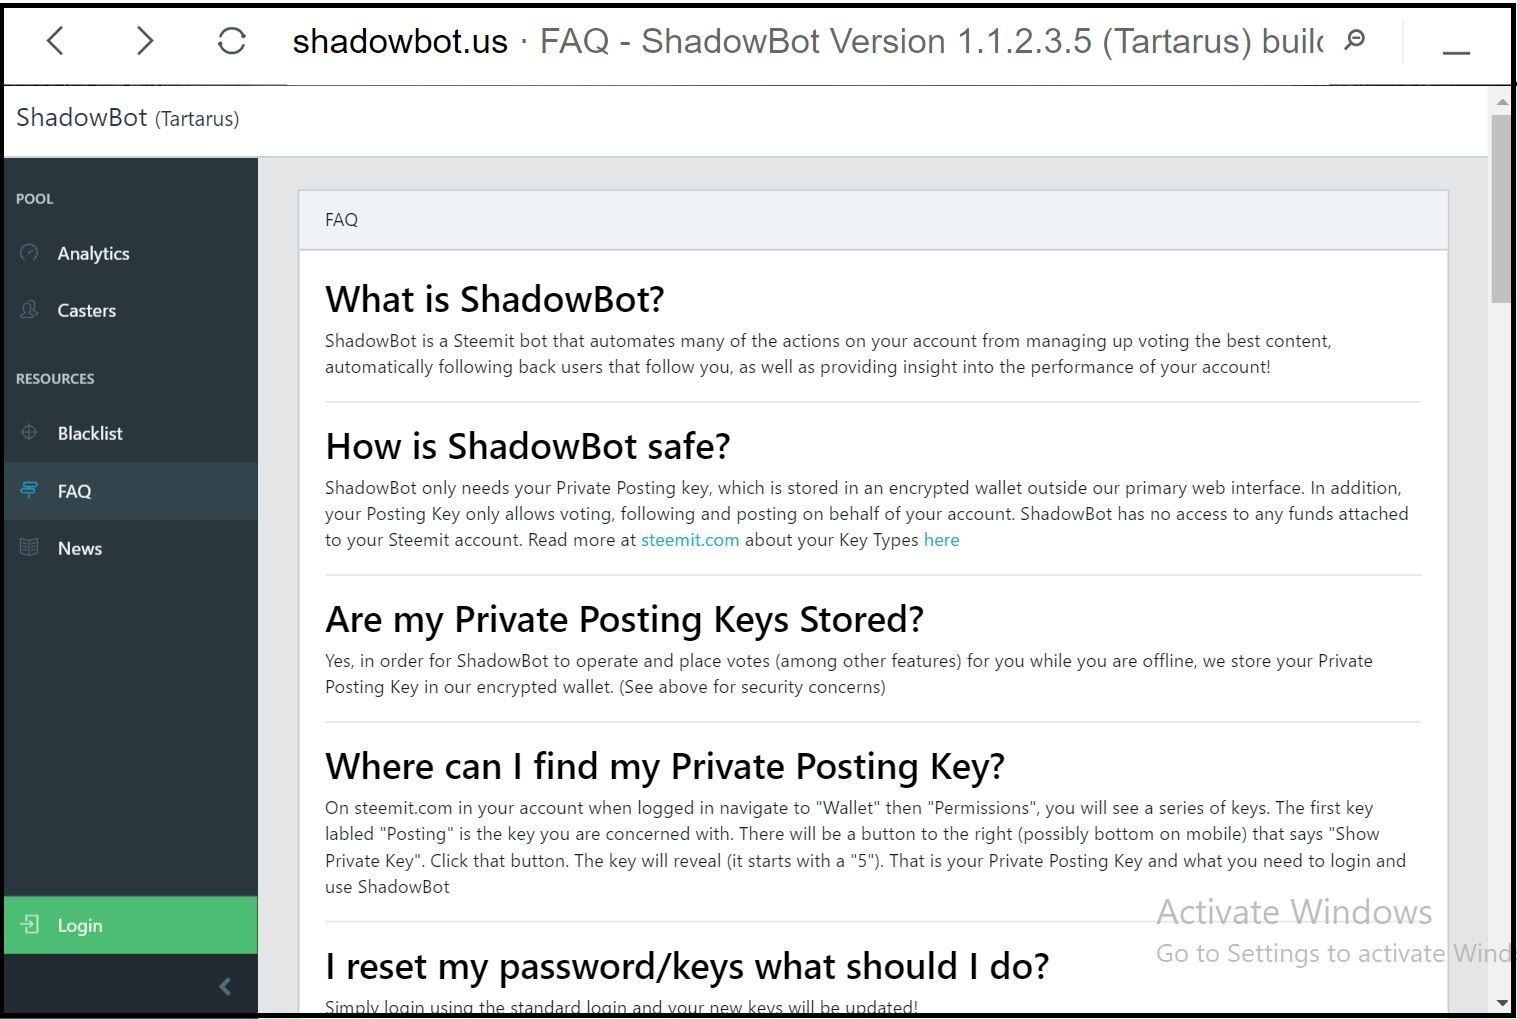Viewport: 1517px width, 1019px height.
Task: Select the Casters sidebar icon
Action: point(30,310)
